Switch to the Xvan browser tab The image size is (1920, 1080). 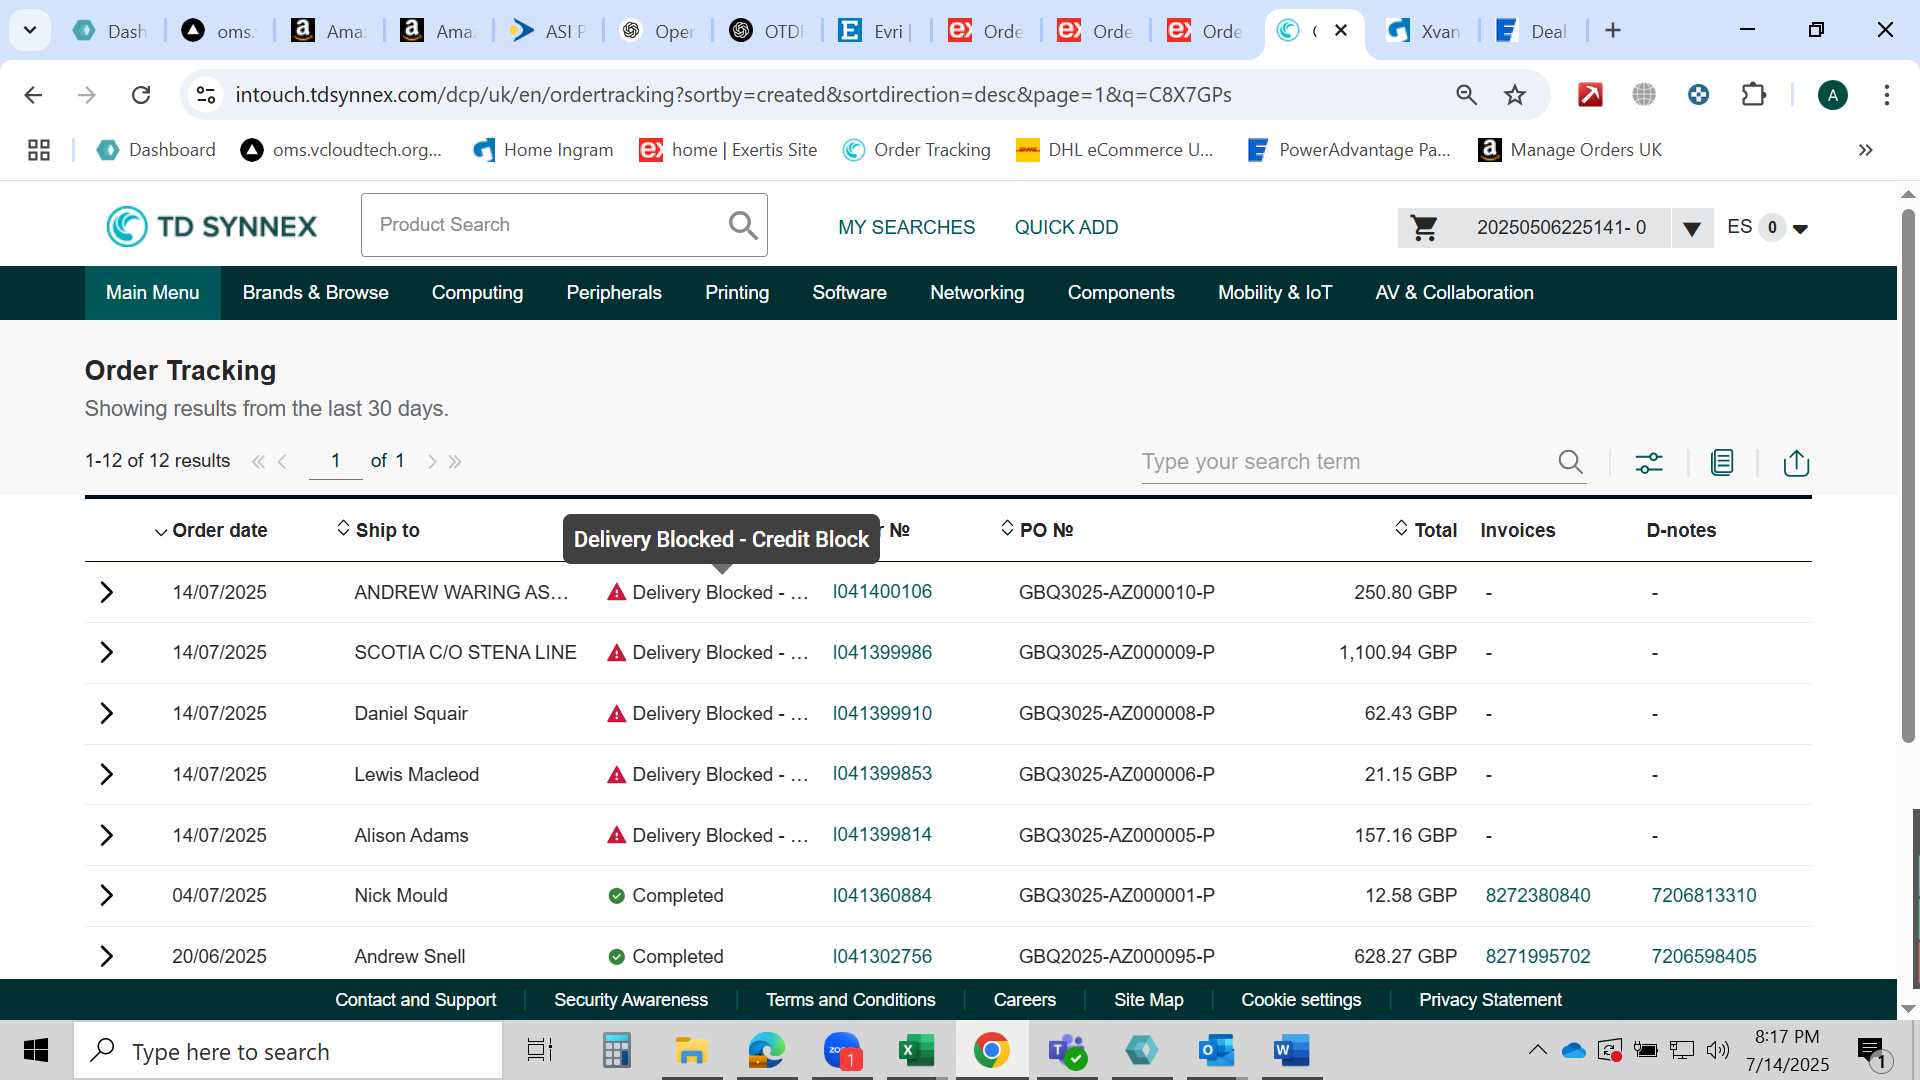pyautogui.click(x=1424, y=31)
